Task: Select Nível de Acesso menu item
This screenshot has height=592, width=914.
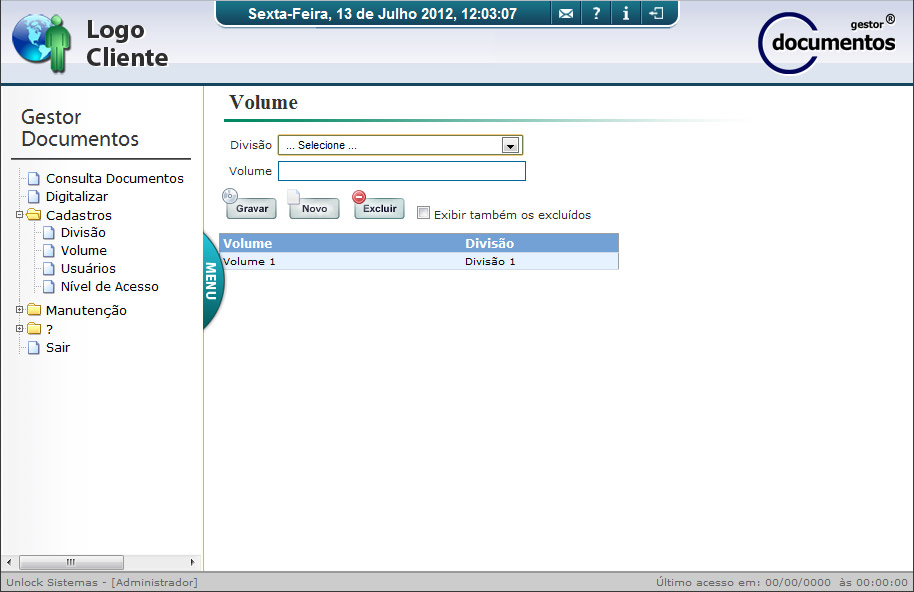Action: click(109, 287)
